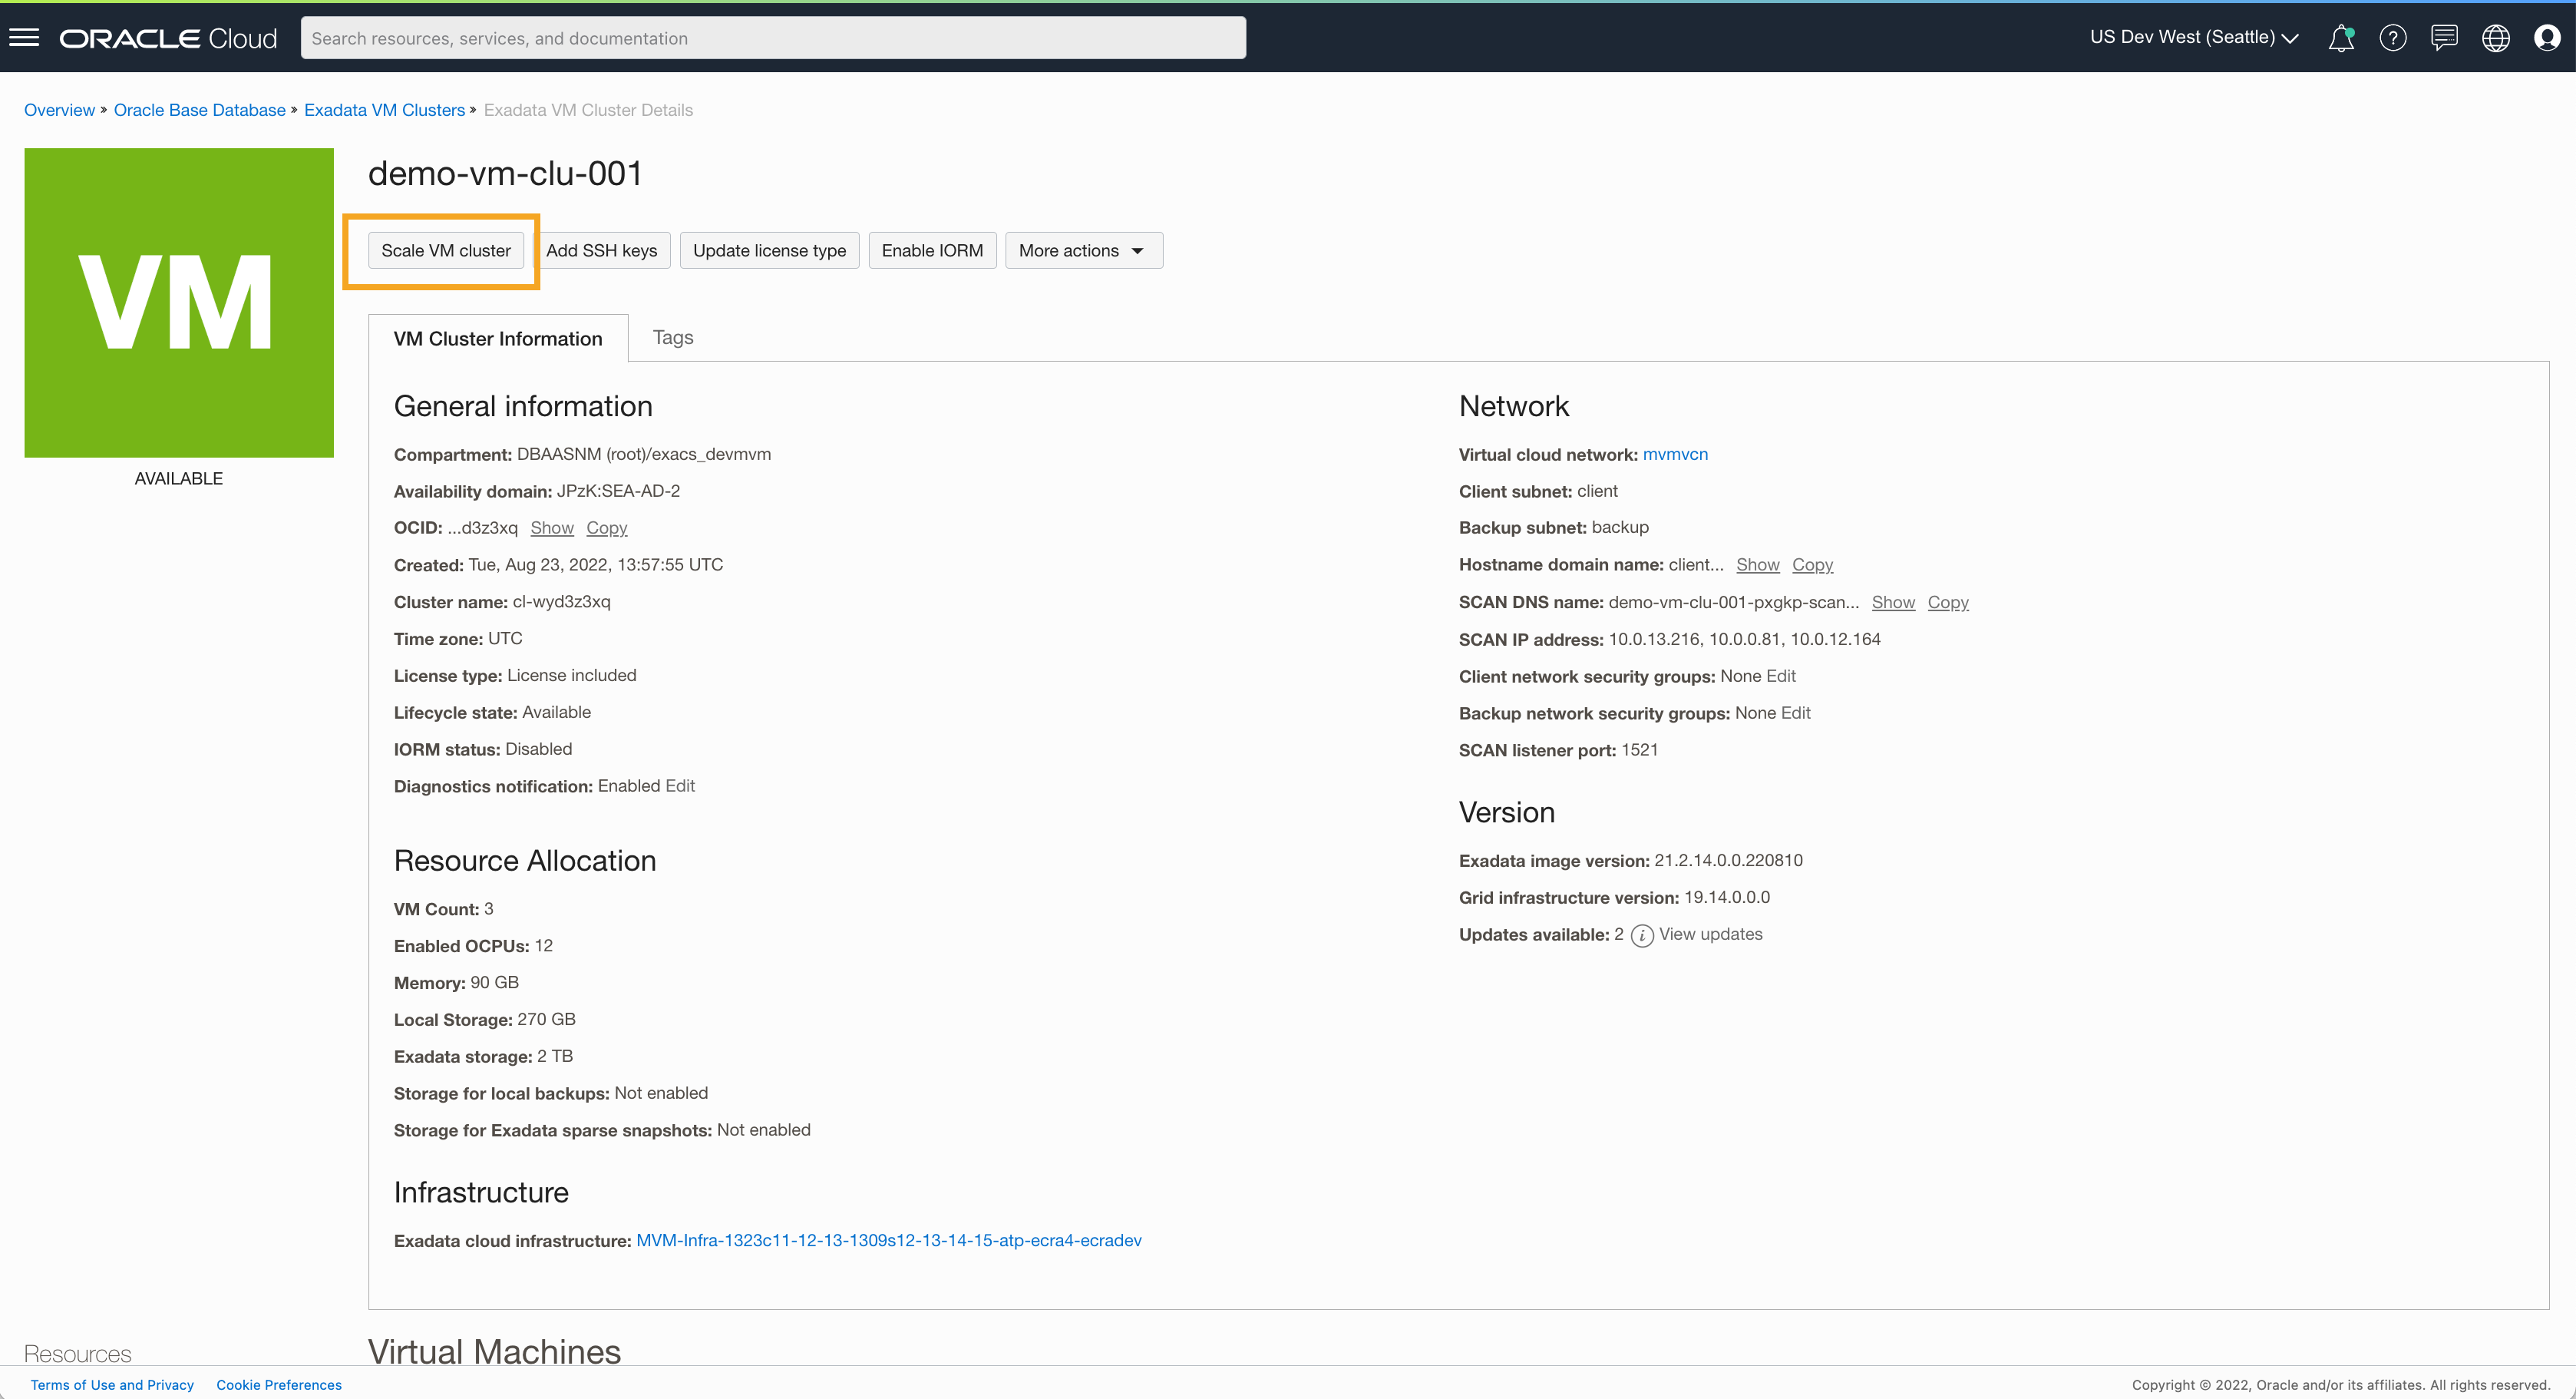
Task: Open the navigation hamburger menu
Action: [22, 37]
